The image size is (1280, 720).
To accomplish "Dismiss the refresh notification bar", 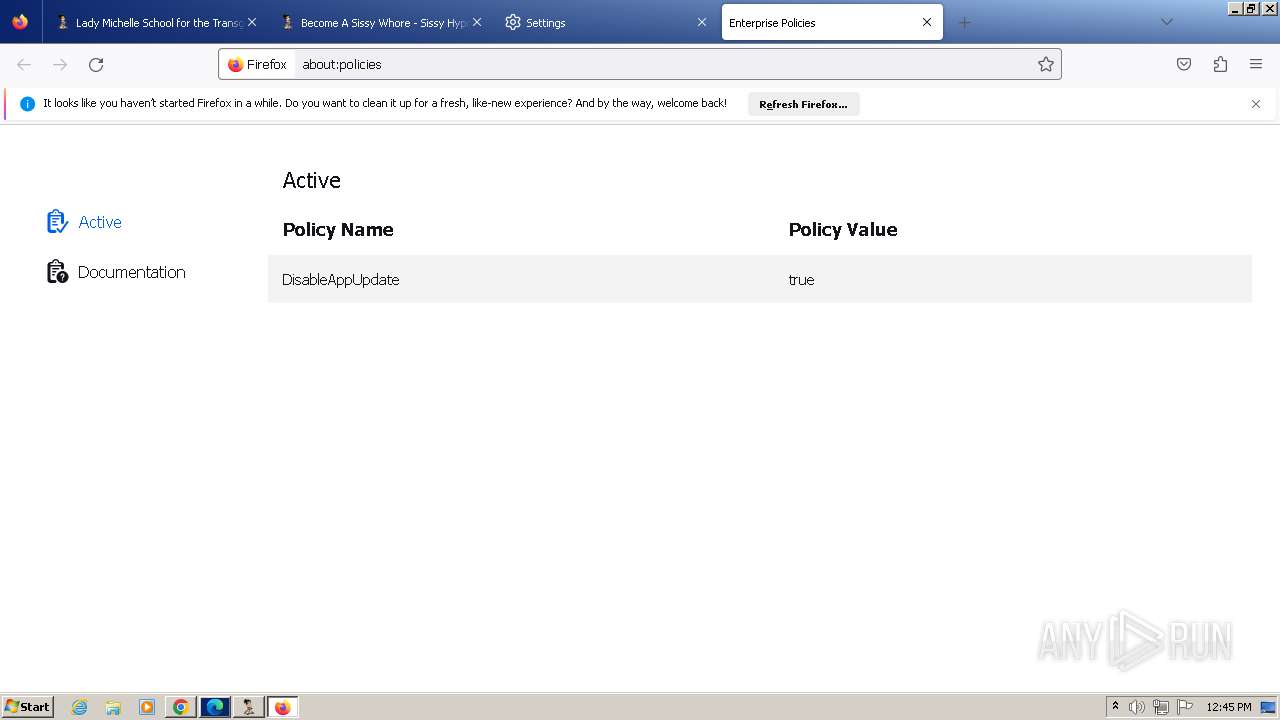I will [1256, 104].
